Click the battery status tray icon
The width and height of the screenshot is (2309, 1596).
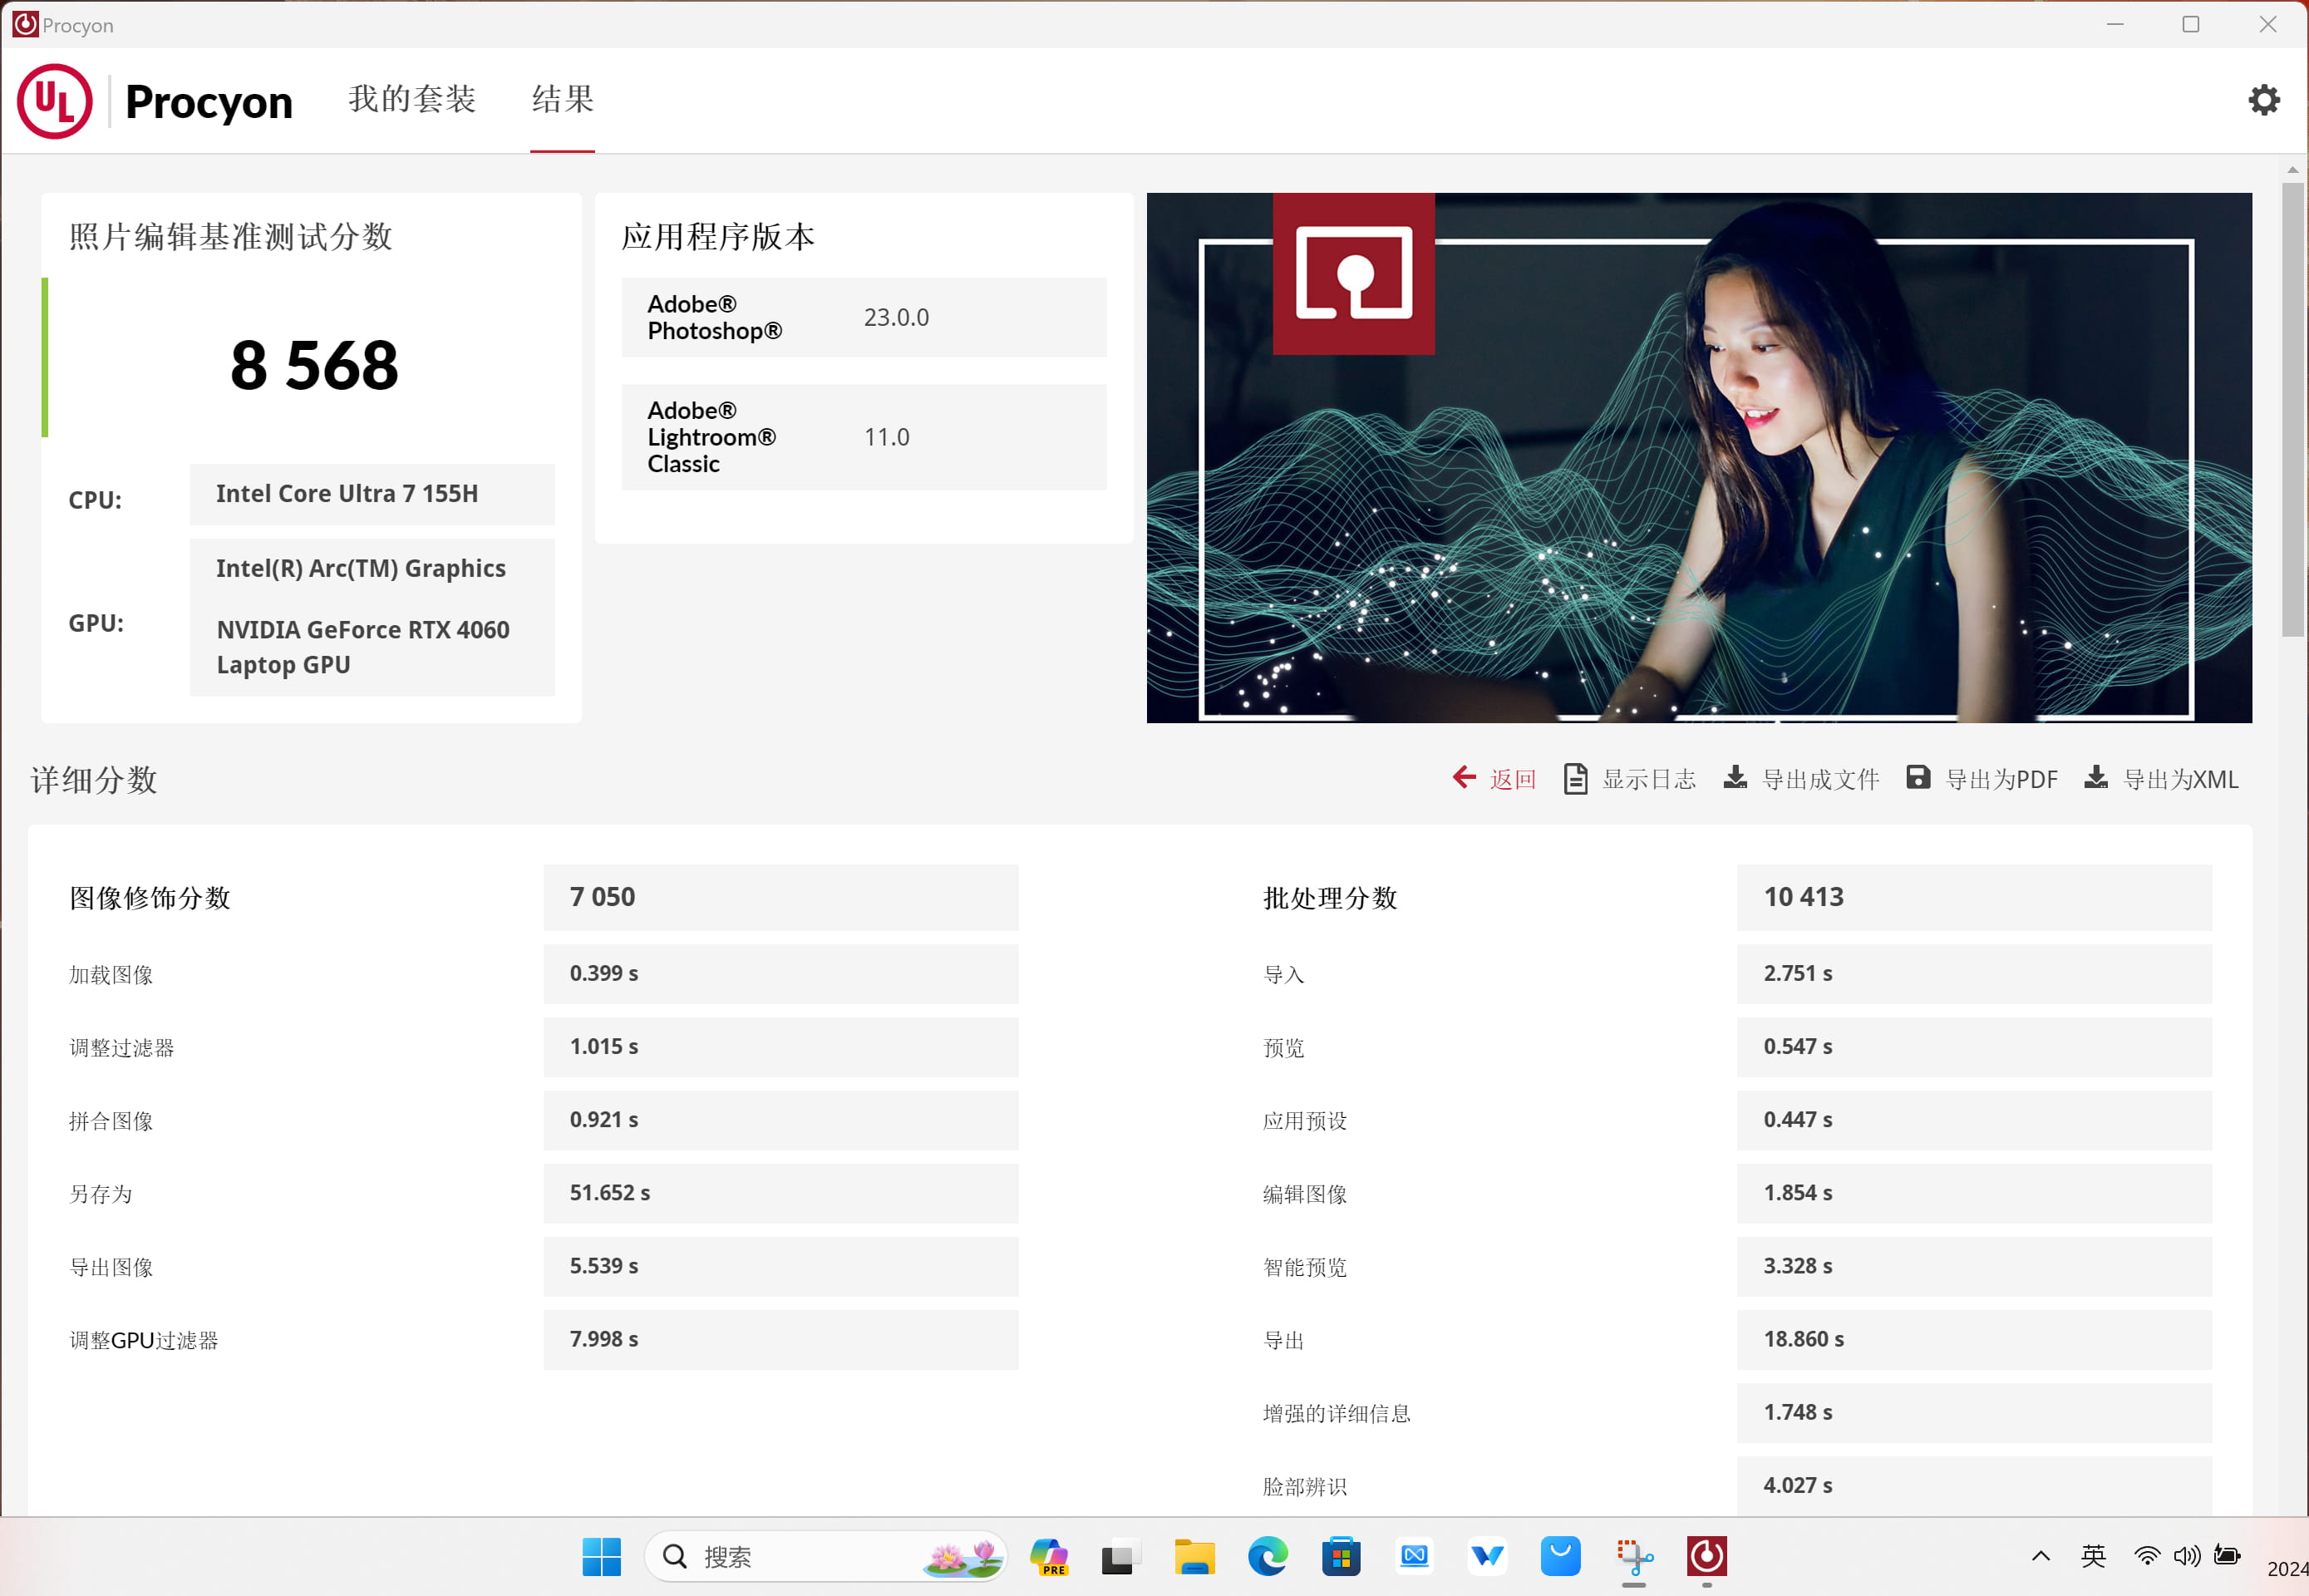tap(2227, 1555)
